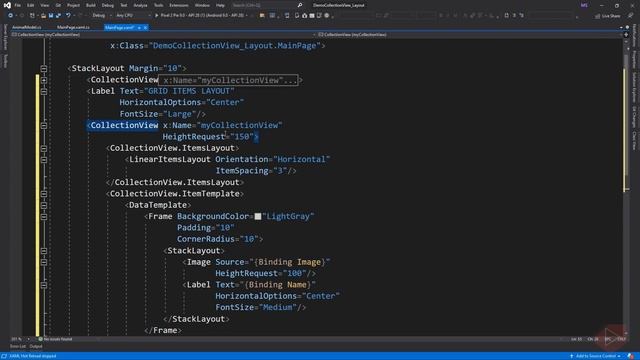The image size is (640, 360).
Task: Open the Edit menu
Action: (x=31, y=5)
